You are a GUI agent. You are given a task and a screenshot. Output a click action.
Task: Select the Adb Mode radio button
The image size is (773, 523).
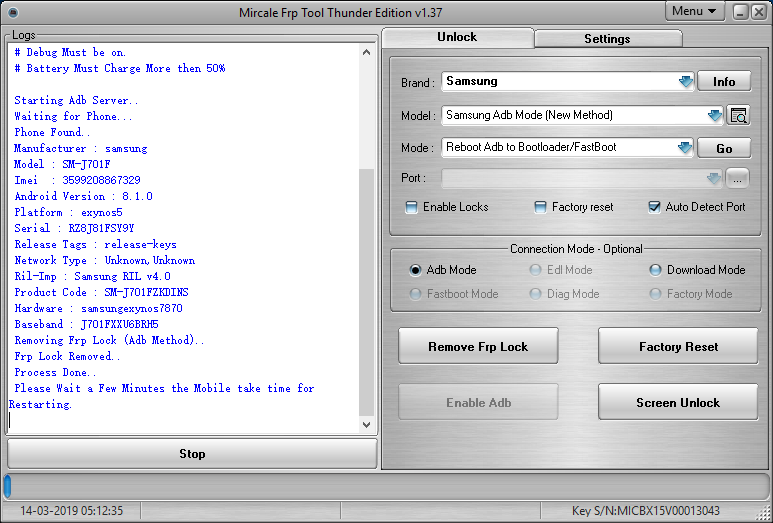tap(415, 270)
